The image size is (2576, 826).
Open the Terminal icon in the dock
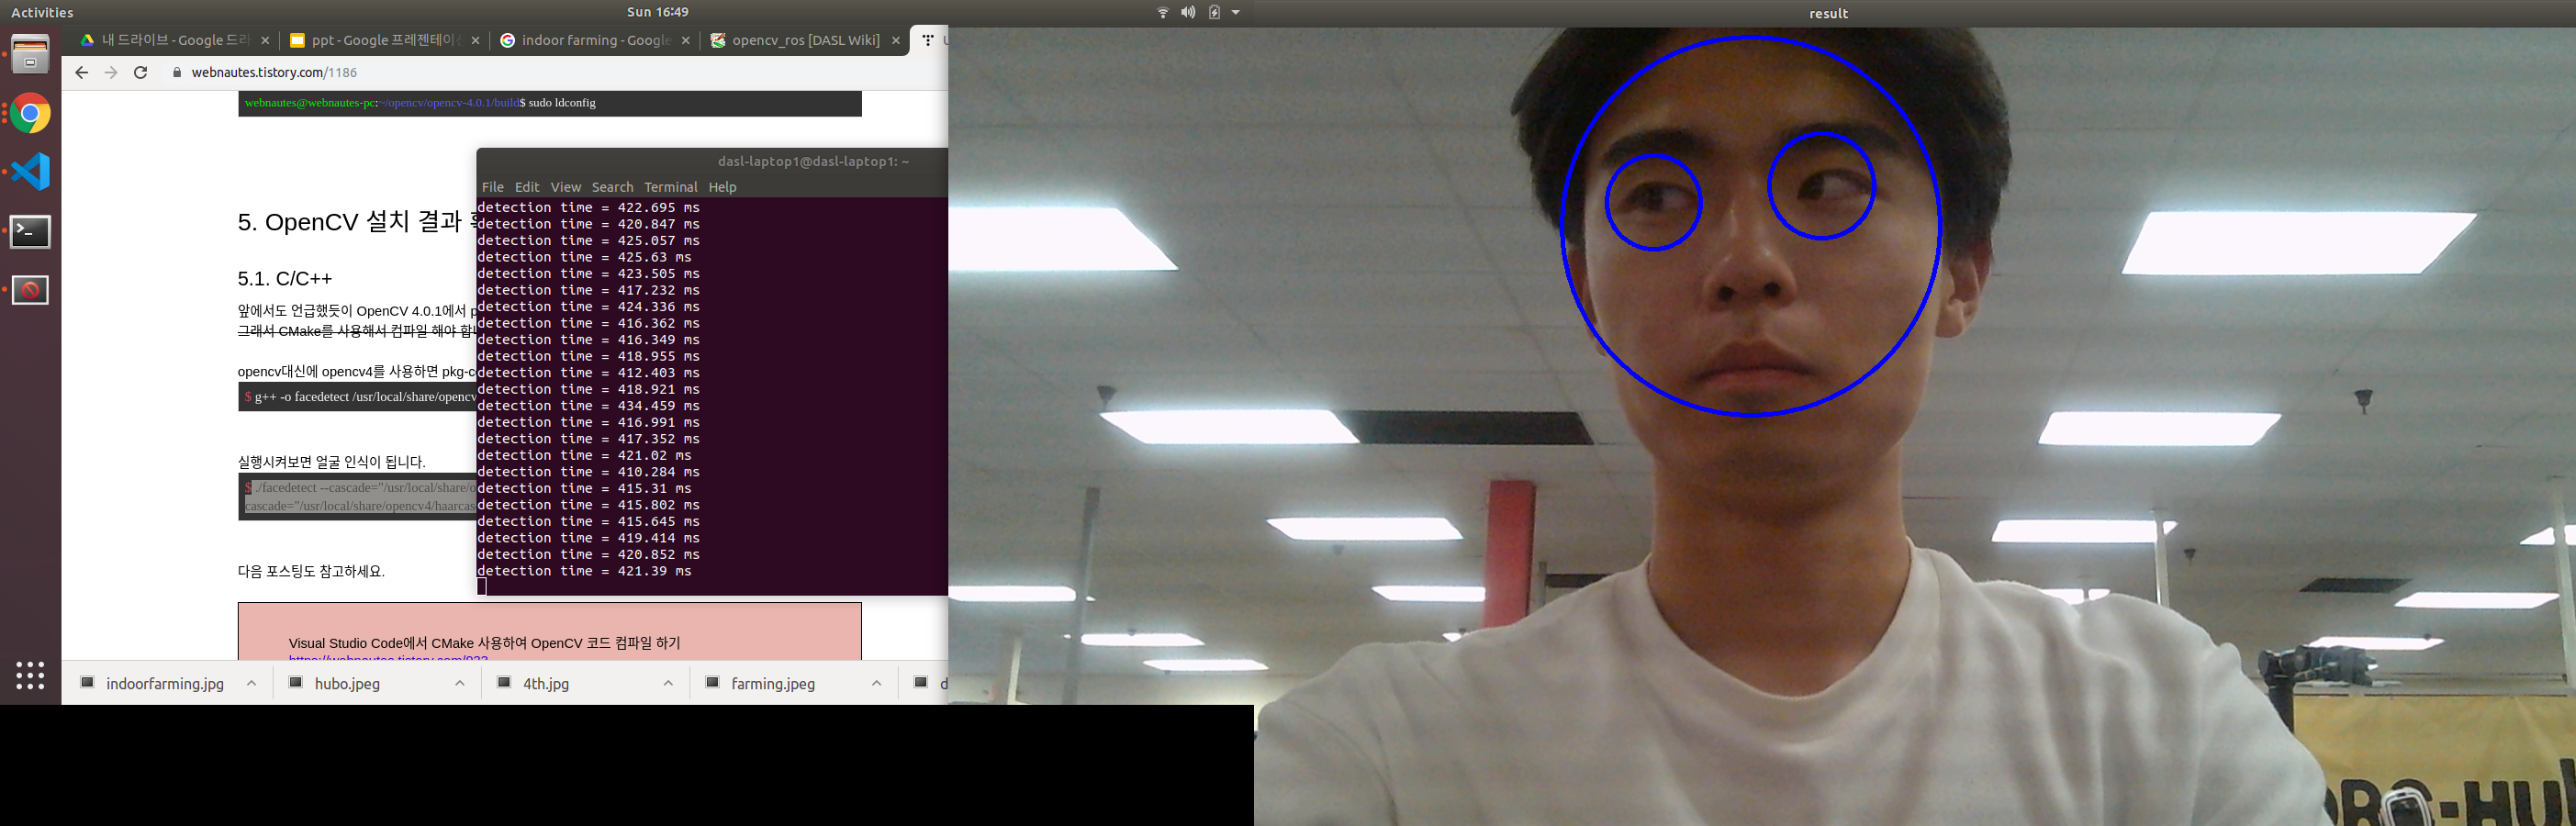click(30, 232)
